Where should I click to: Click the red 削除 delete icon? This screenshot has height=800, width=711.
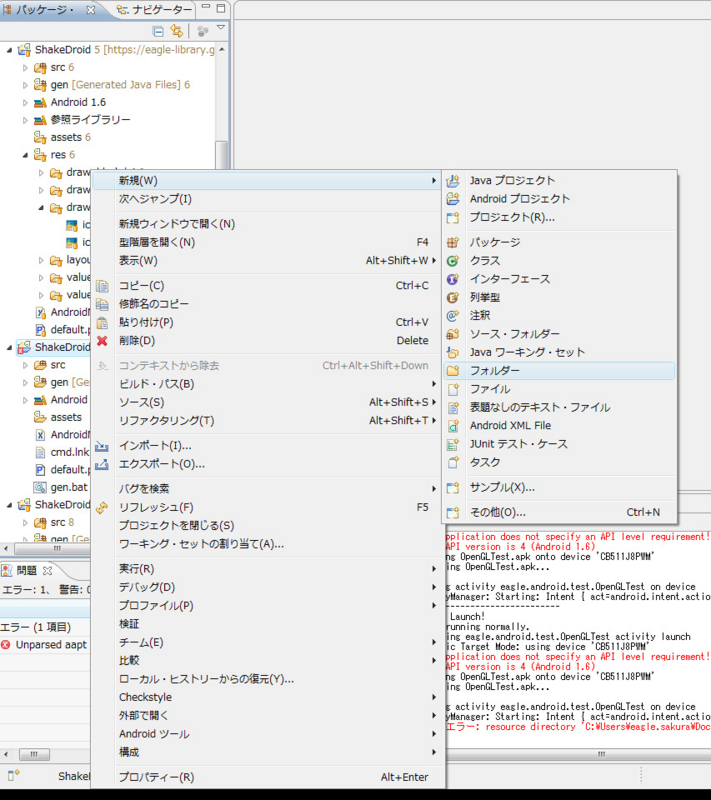tap(102, 341)
